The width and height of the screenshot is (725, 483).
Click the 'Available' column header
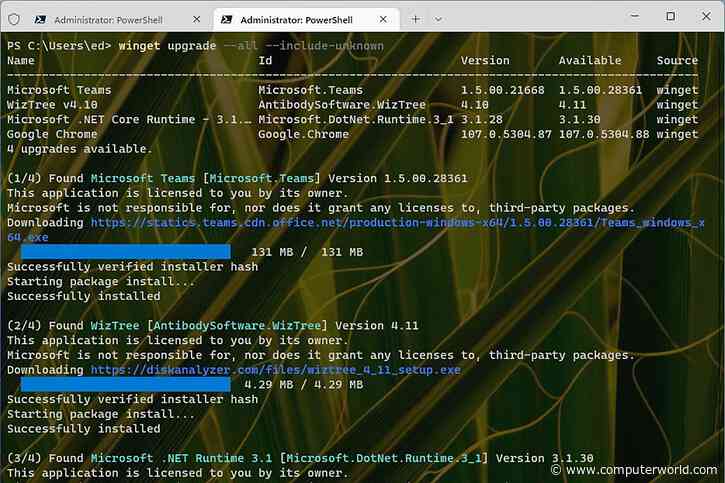[x=590, y=61]
